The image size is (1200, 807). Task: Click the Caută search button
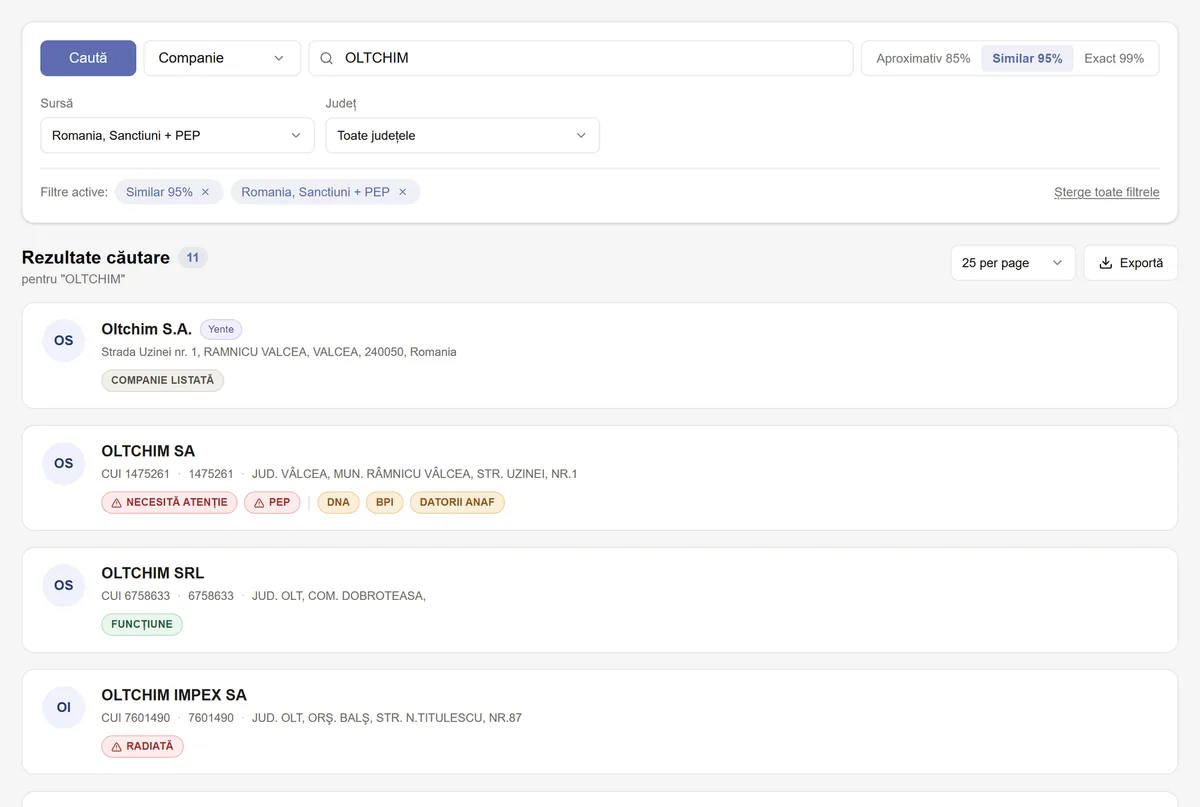point(88,58)
